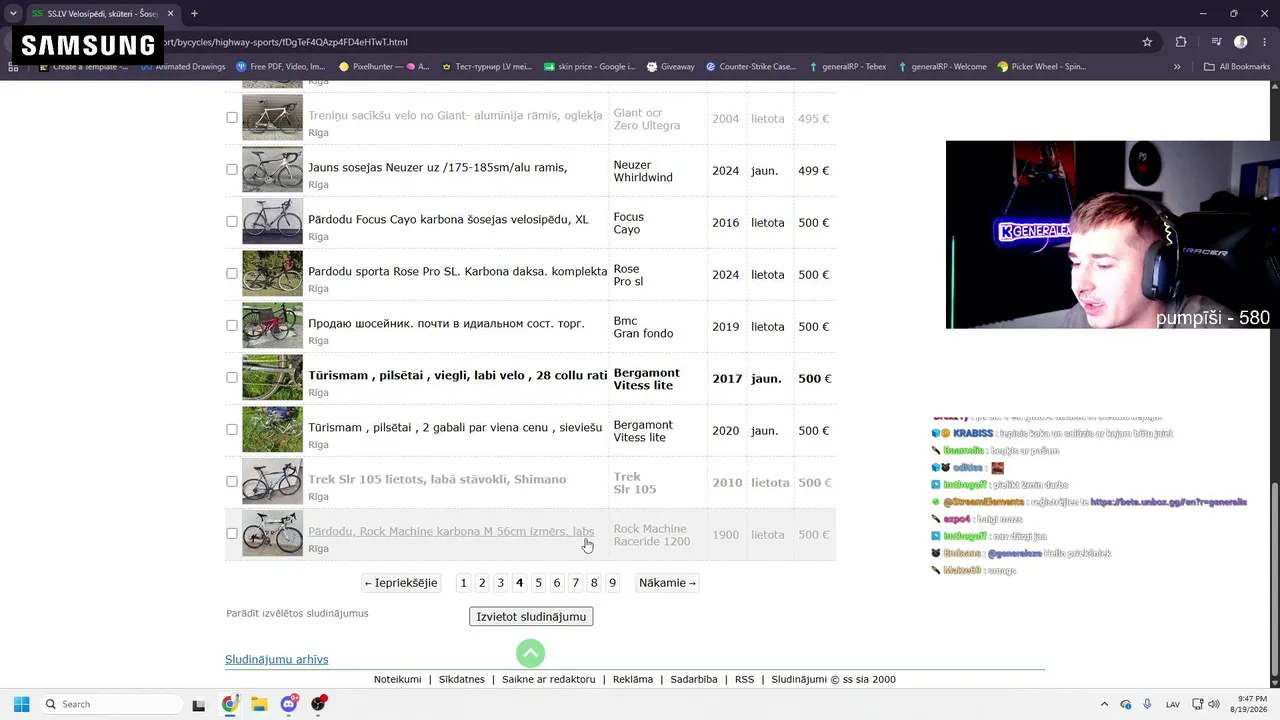Open the skin price Google bookmark
Screen dimensions: 1280x720
pos(589,67)
